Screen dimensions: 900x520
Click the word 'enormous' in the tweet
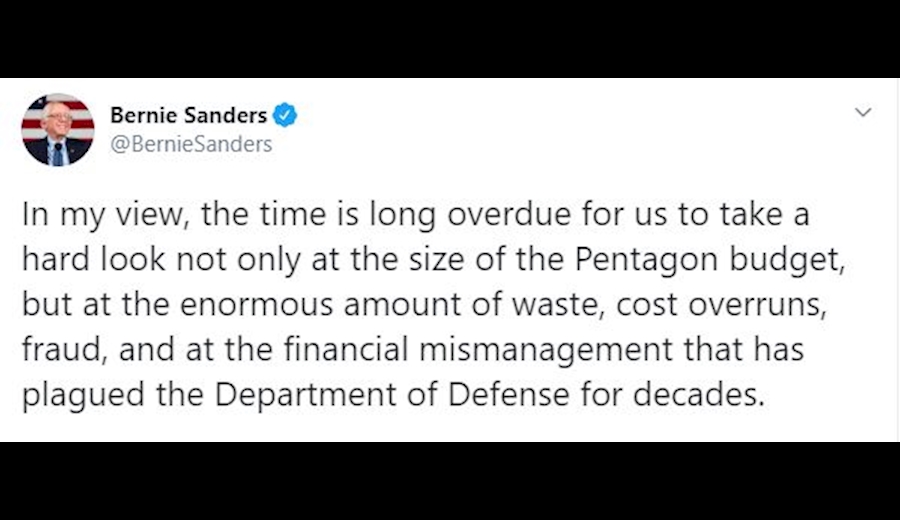coord(256,305)
